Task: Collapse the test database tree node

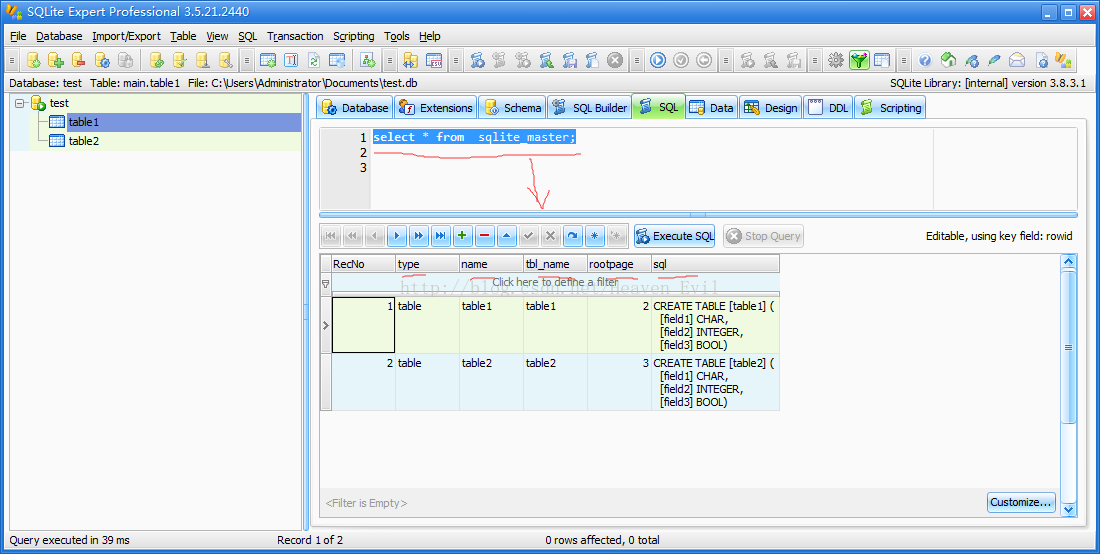Action: click(x=19, y=103)
